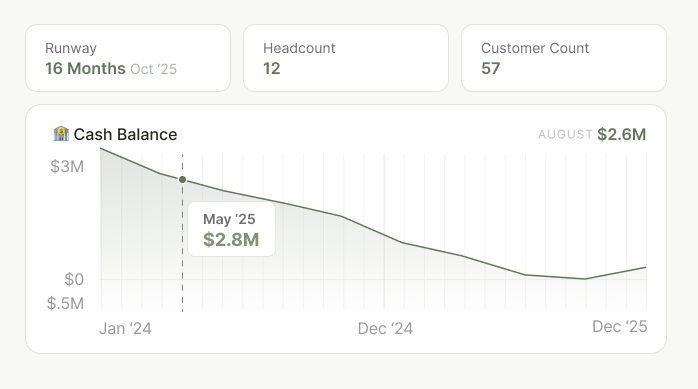Click the May '25 $2.8M tooltip
Screen dimensions: 698x389
(x=231, y=229)
